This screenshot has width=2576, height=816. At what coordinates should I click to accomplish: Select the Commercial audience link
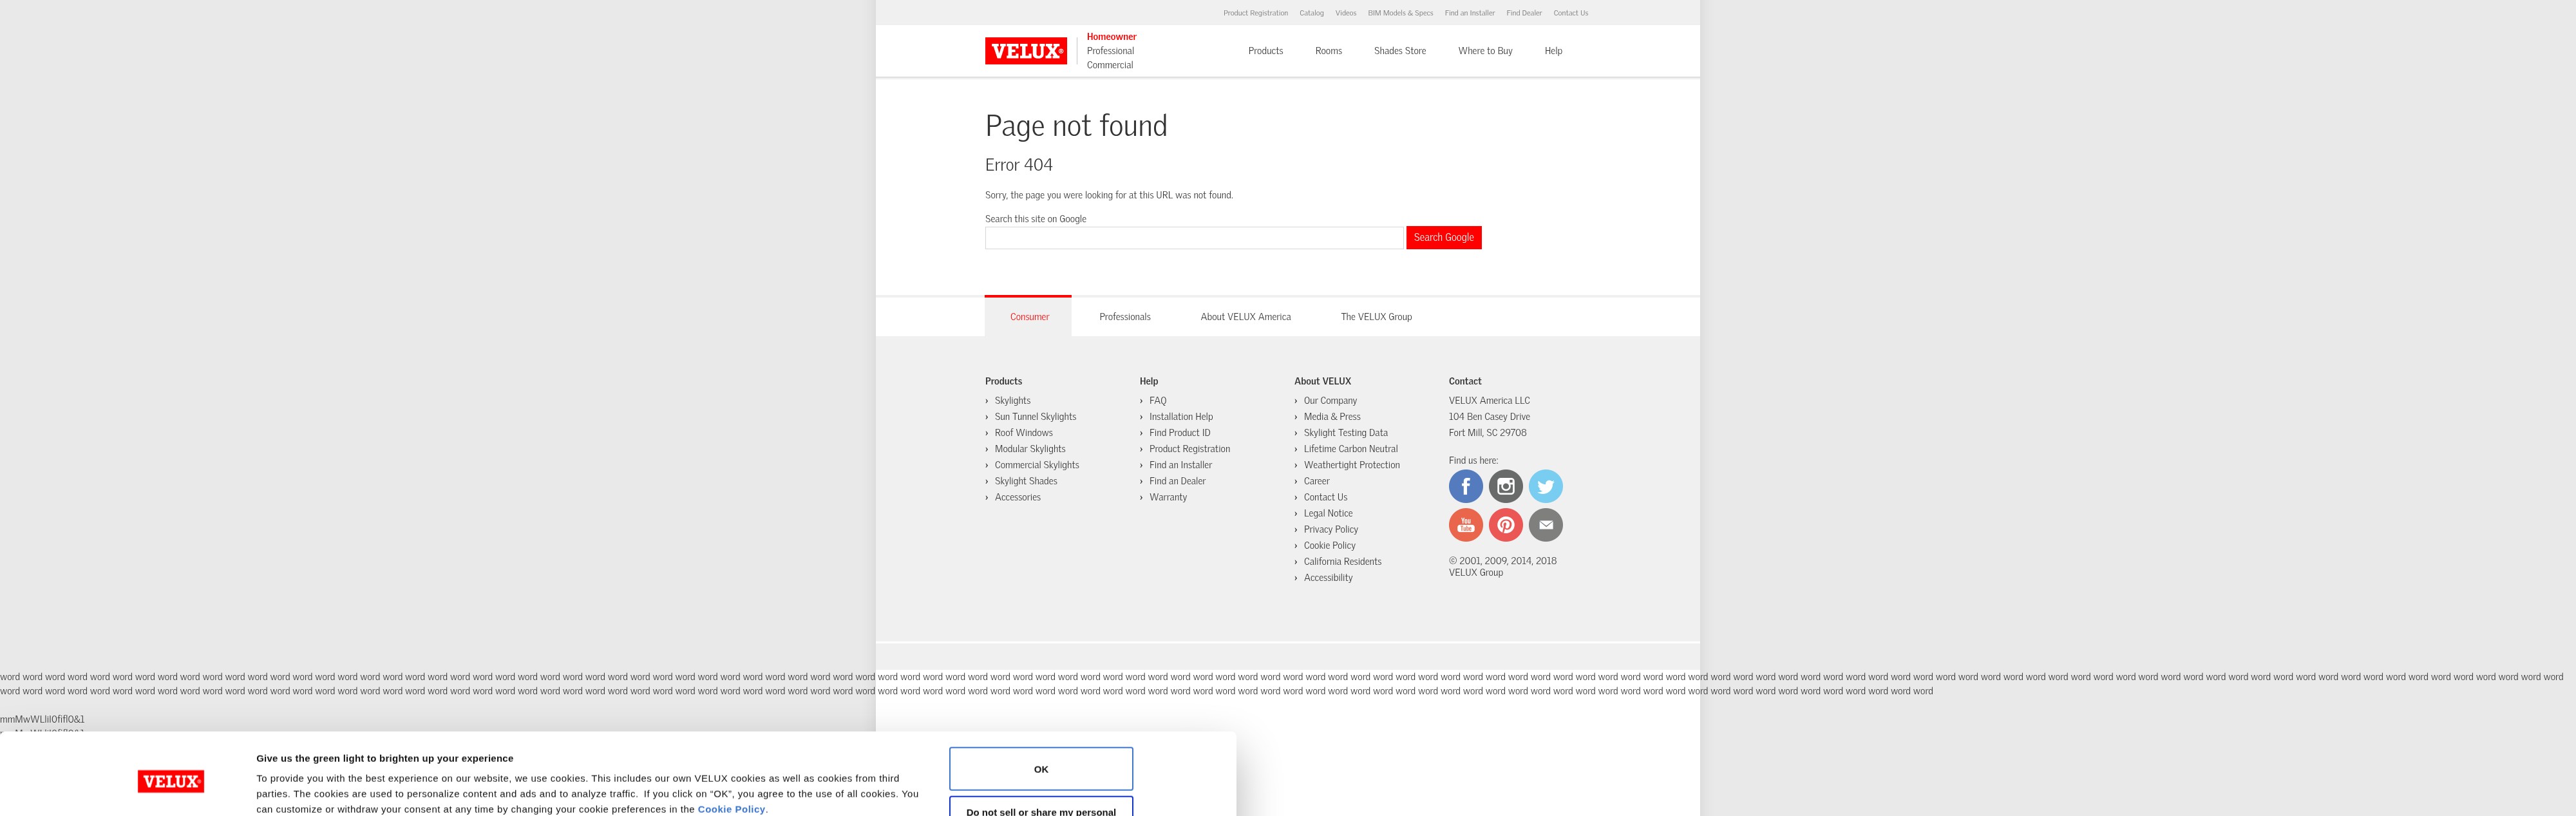point(1109,65)
